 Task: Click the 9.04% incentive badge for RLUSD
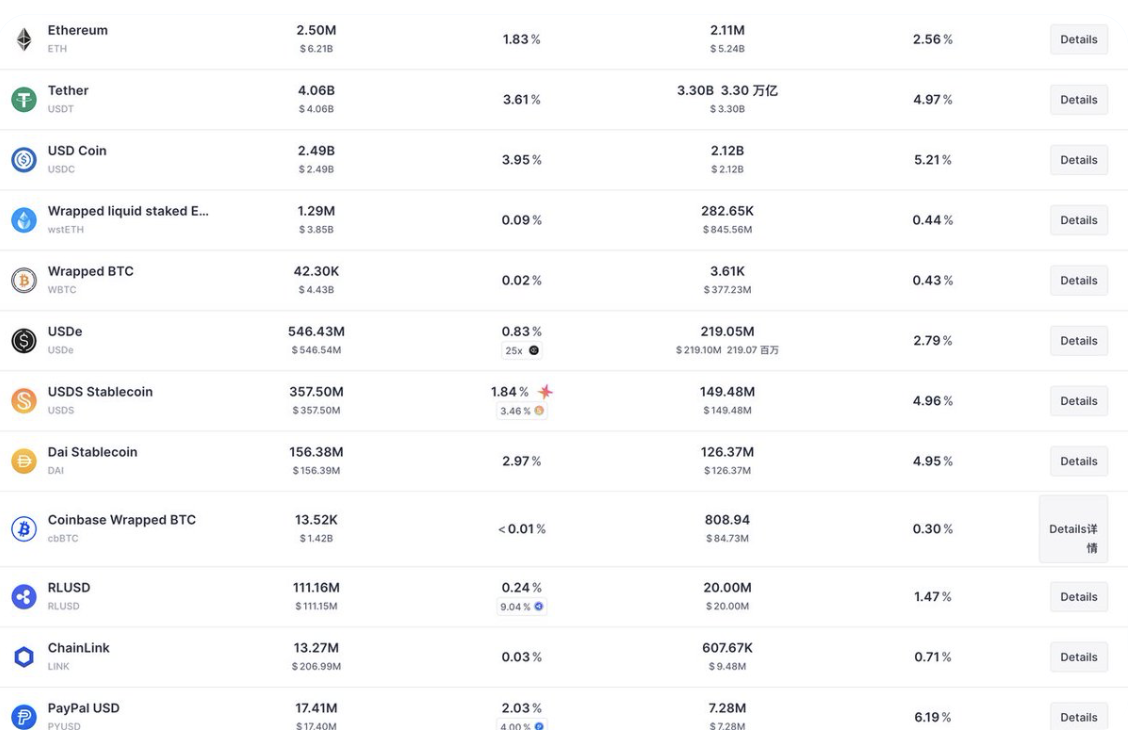[521, 607]
